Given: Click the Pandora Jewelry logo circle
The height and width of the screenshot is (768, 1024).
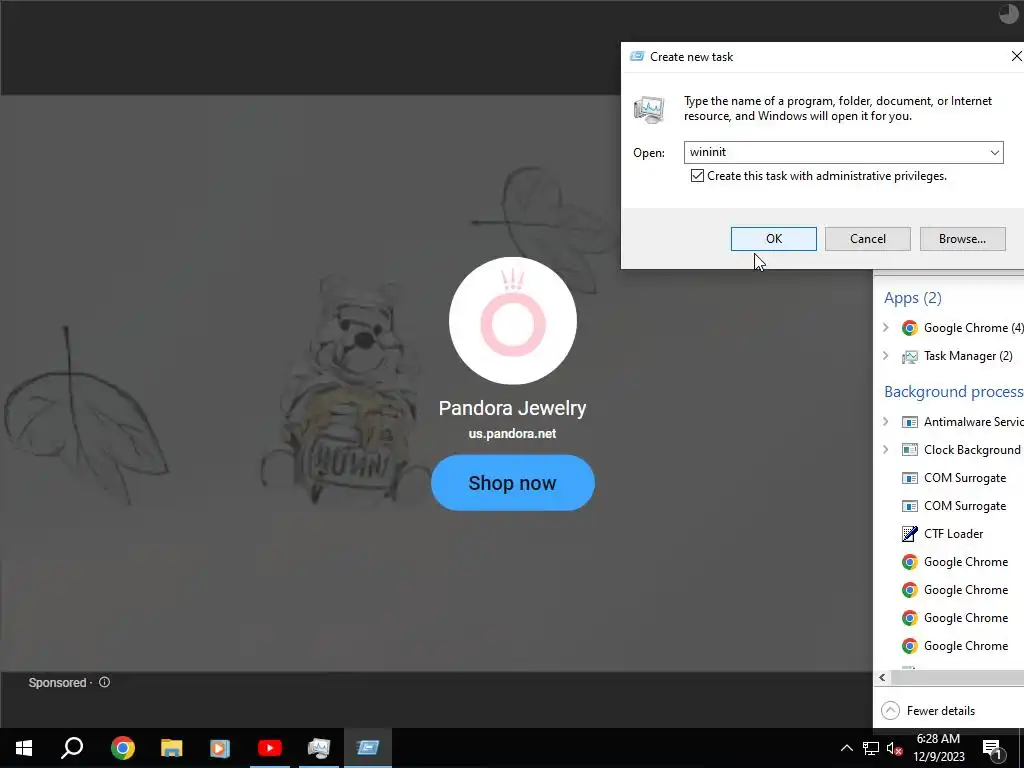Looking at the screenshot, I should tap(513, 321).
